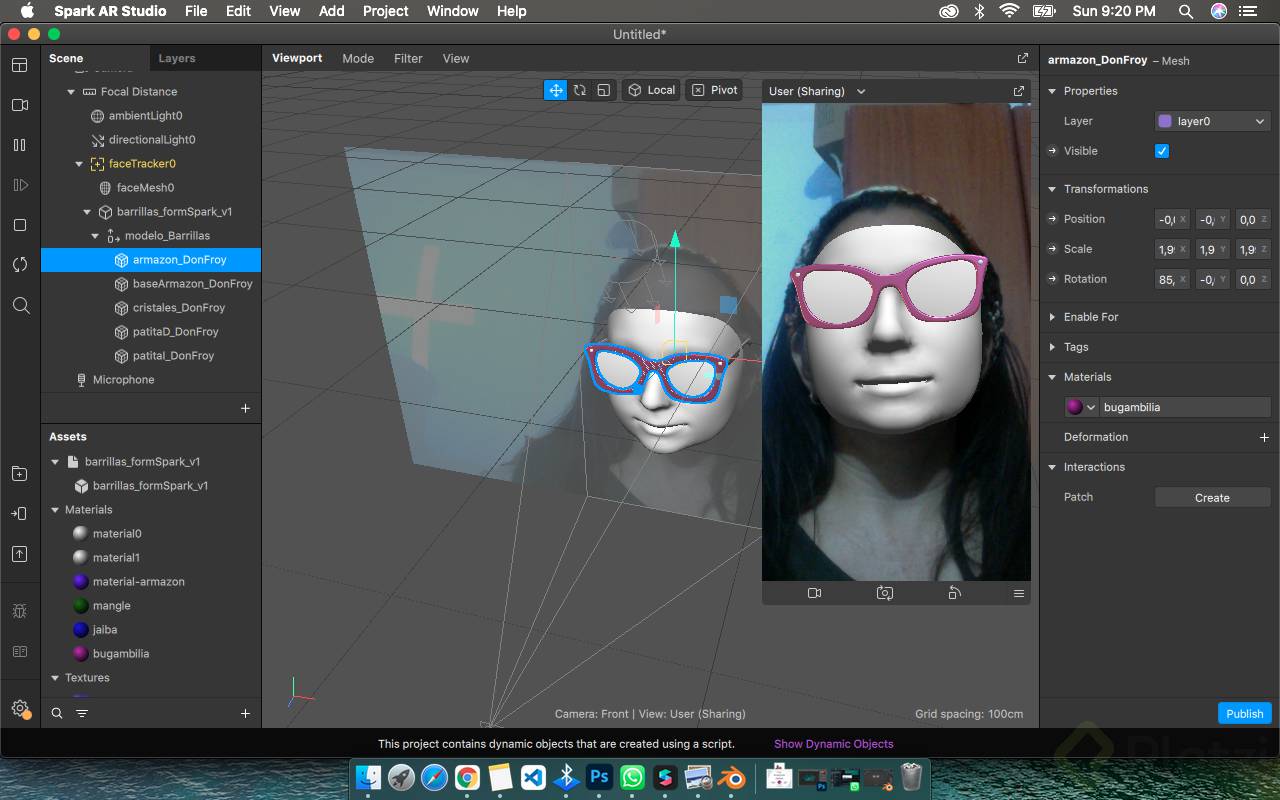Collapse the Materials folder in Assets
The height and width of the screenshot is (800, 1280).
click(x=55, y=510)
